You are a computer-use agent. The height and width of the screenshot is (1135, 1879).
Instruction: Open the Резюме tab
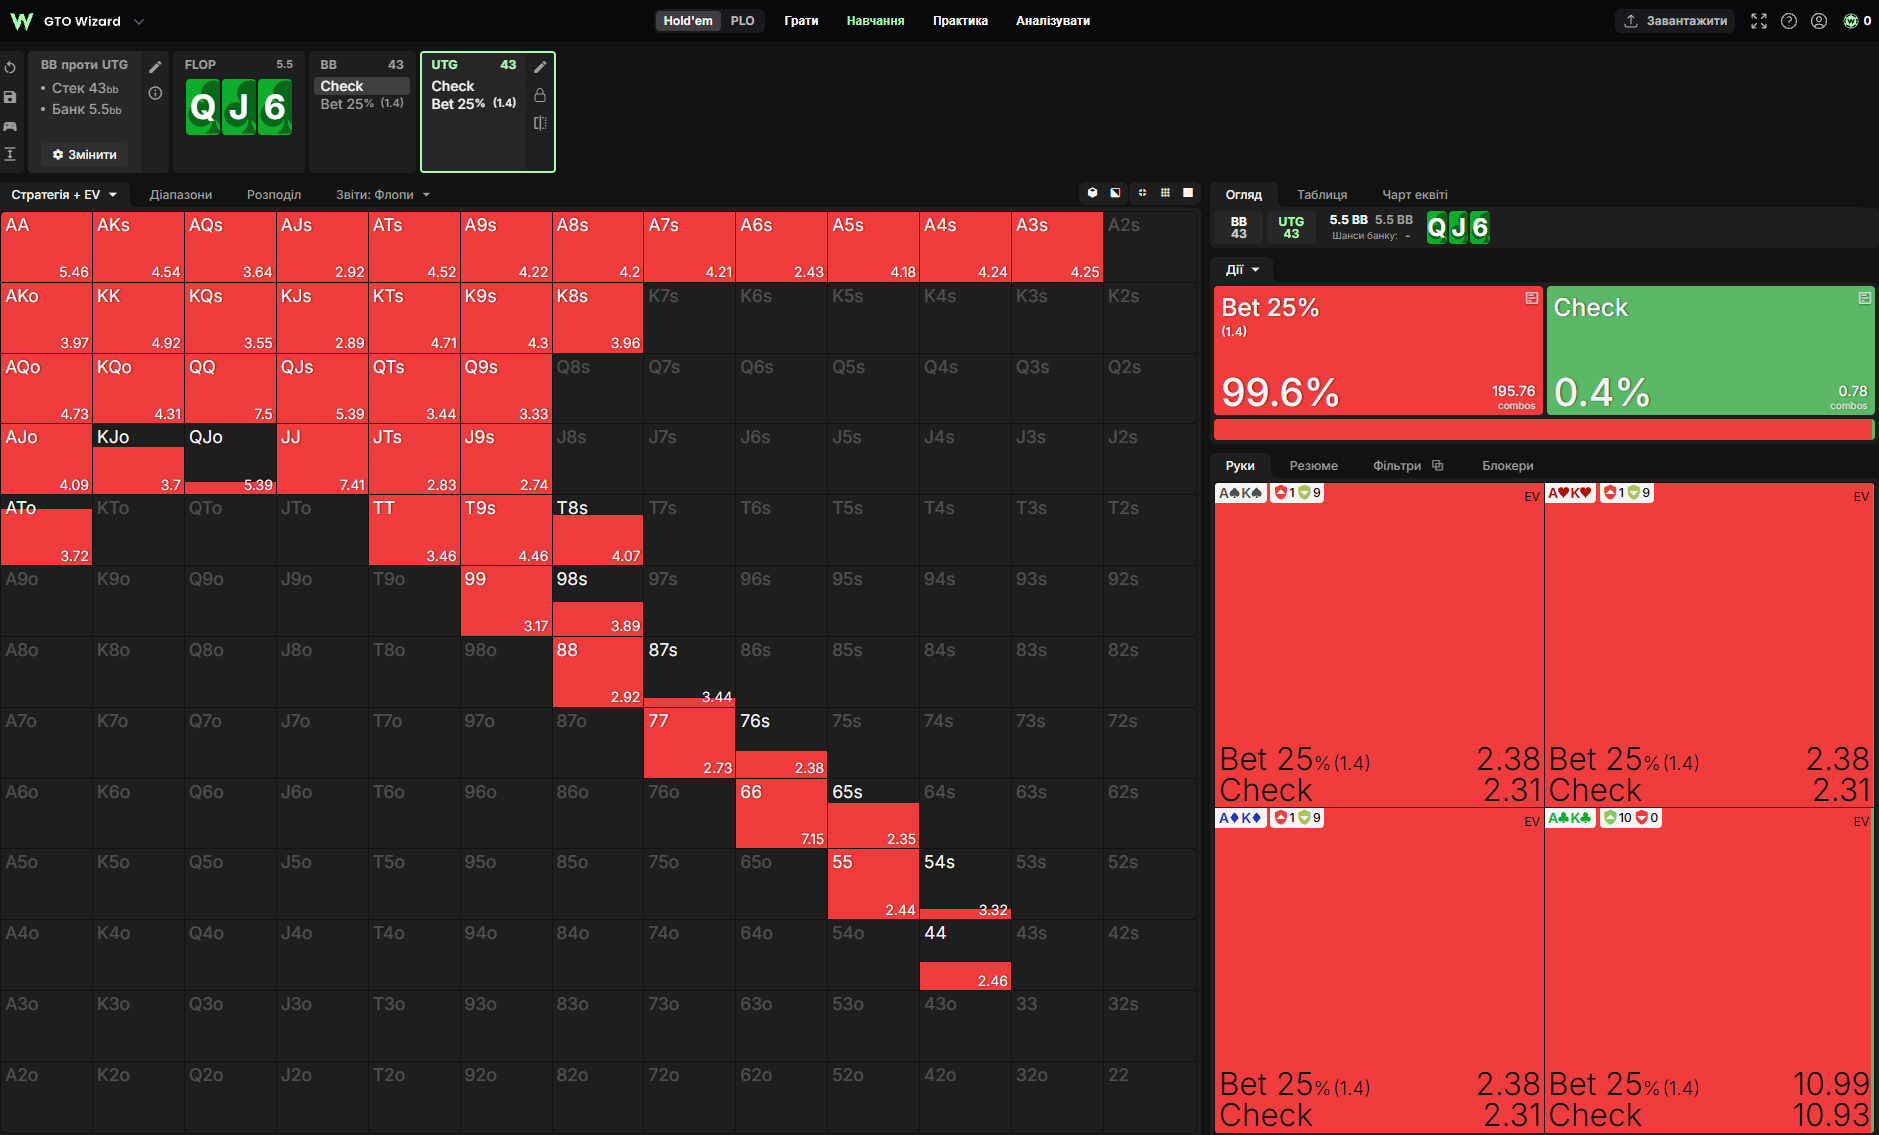pyautogui.click(x=1314, y=466)
